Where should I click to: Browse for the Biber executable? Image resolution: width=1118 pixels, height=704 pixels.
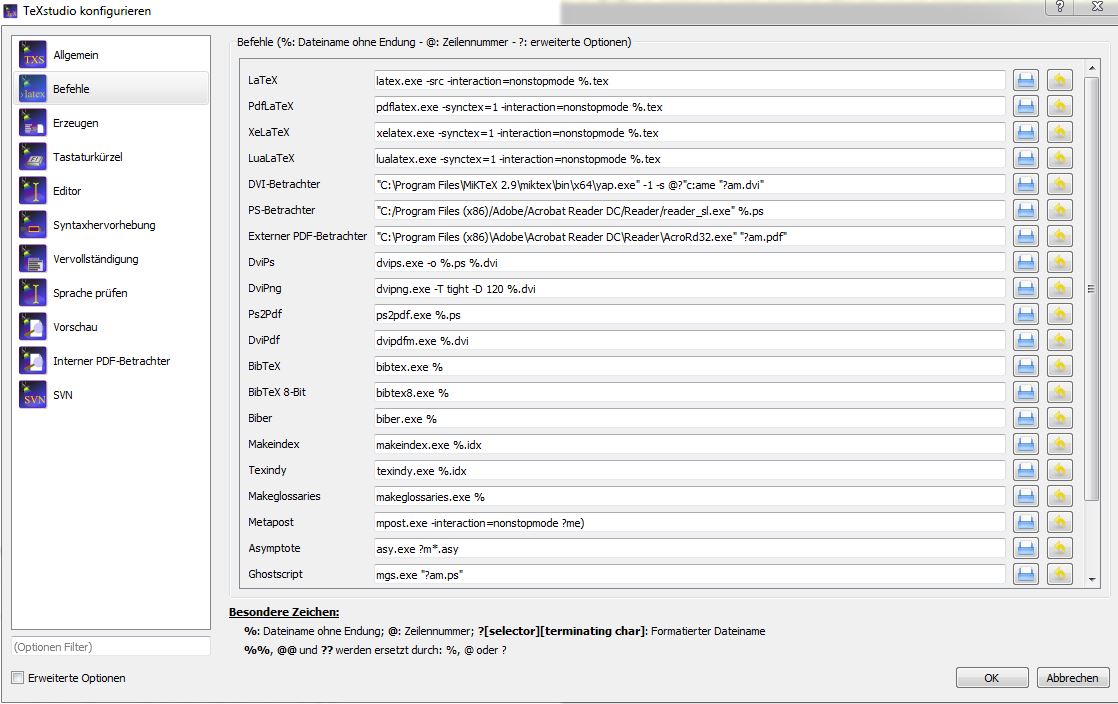[x=1026, y=419]
